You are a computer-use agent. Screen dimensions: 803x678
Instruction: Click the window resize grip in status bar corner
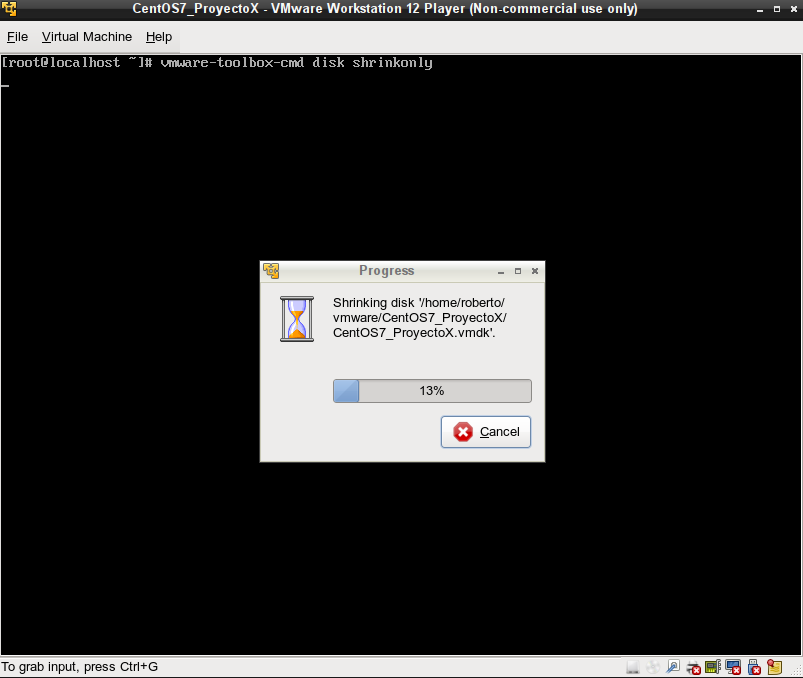796,671
